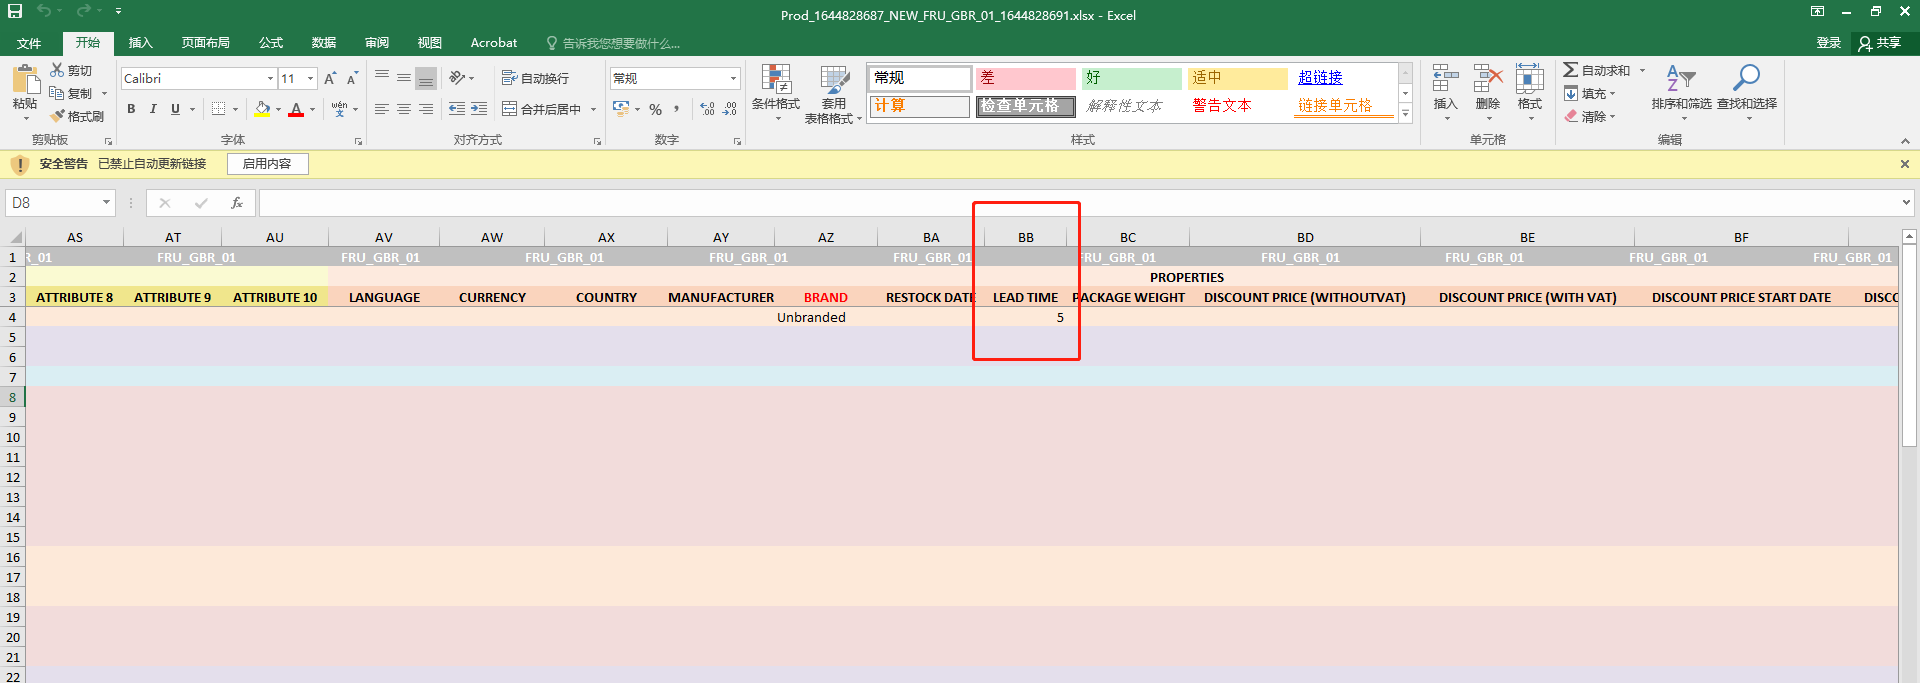Click the cell Format icon

click(1530, 79)
